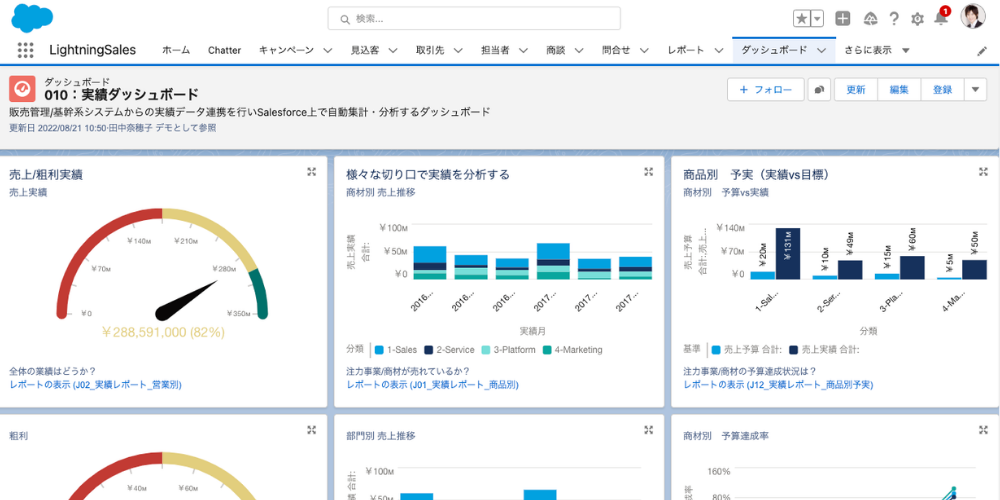Switch to the Chatter tab
This screenshot has height=500, width=1000.
point(224,50)
